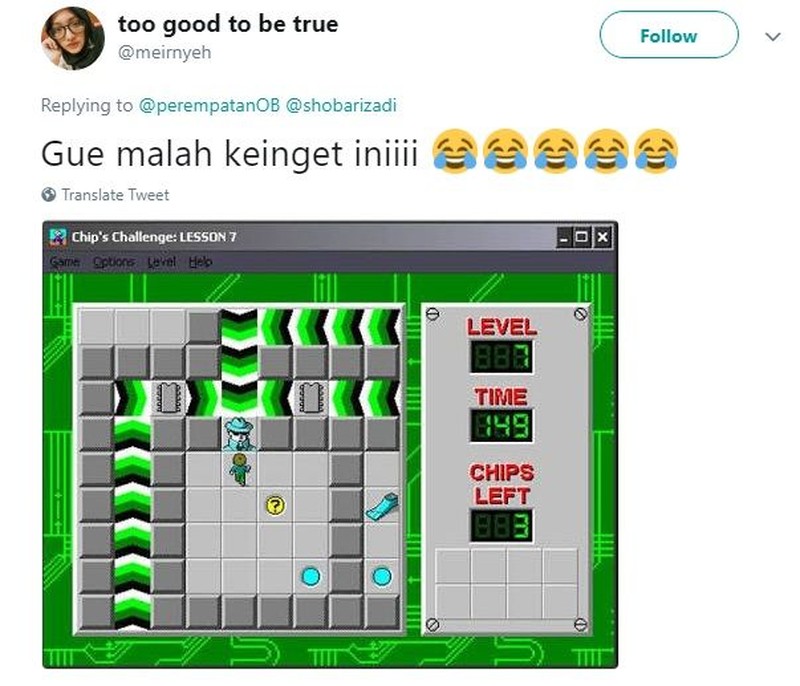800x686 pixels.
Task: Click the thief character in the hat
Action: click(239, 434)
